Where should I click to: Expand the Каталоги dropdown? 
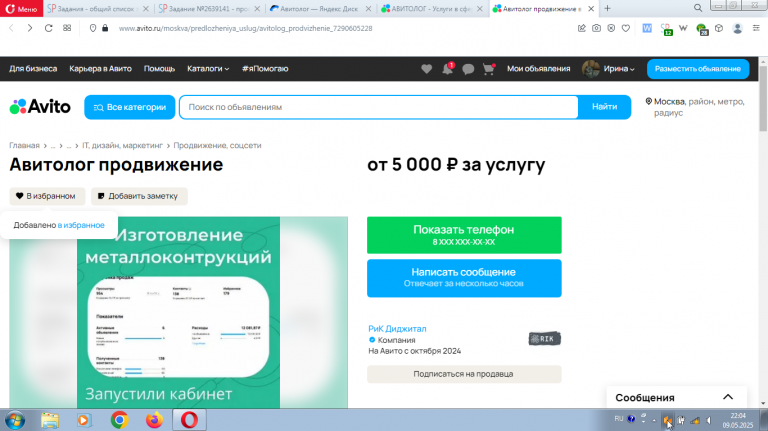point(208,69)
